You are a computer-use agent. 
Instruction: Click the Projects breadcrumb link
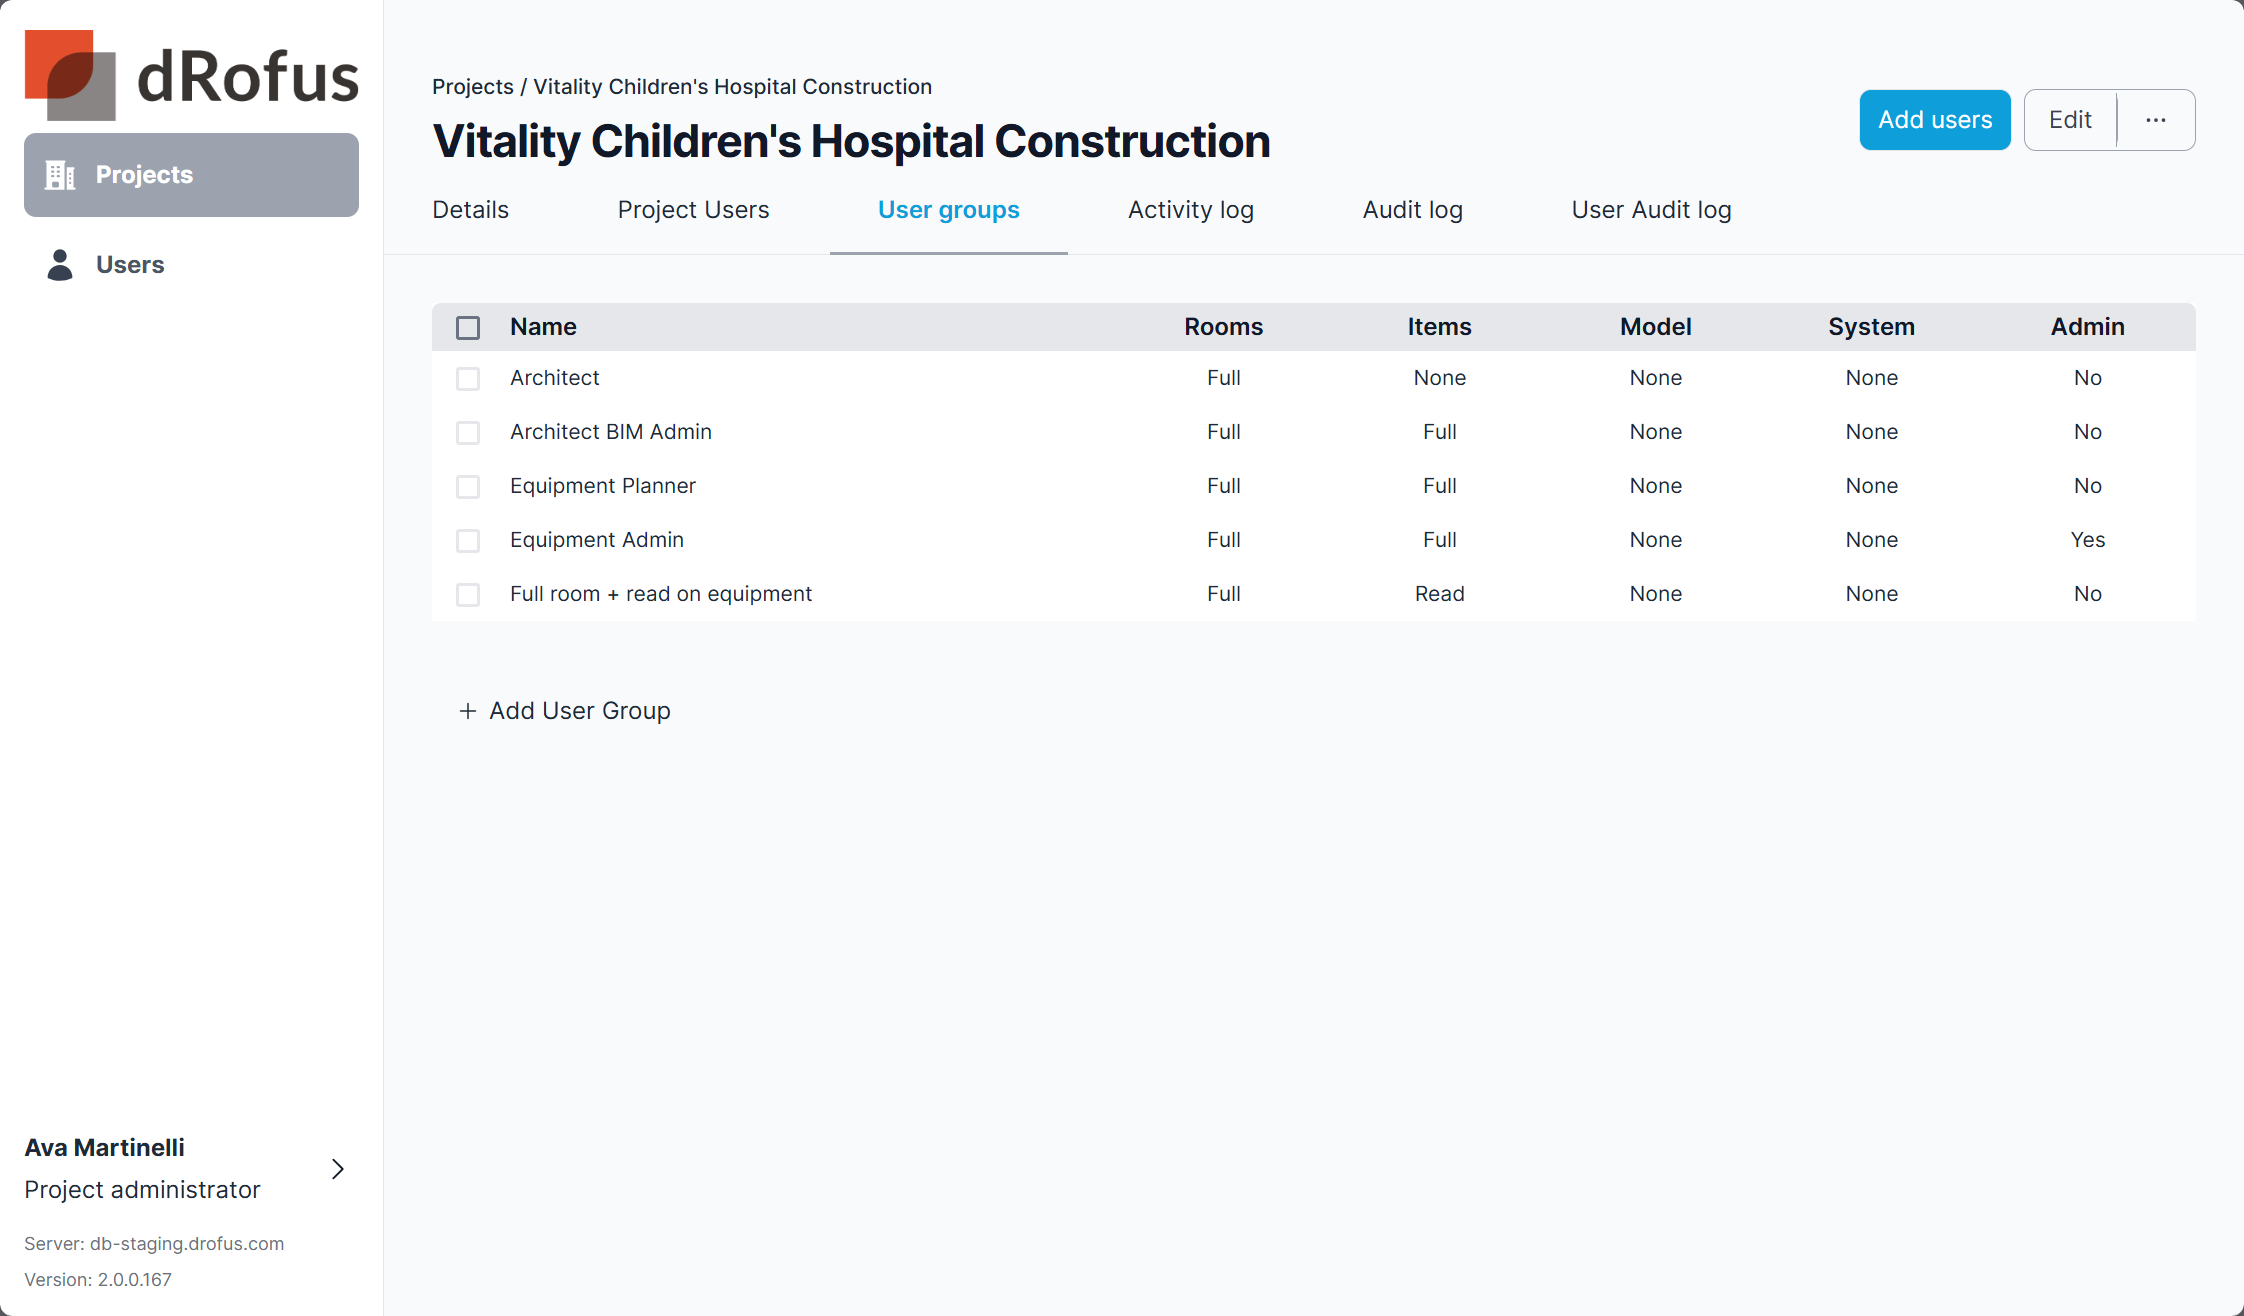(x=472, y=87)
